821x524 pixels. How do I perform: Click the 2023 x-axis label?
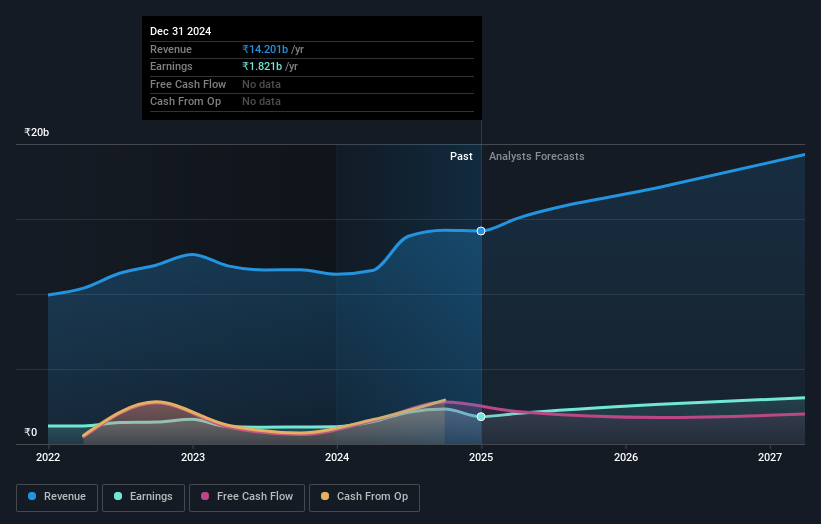pos(193,457)
